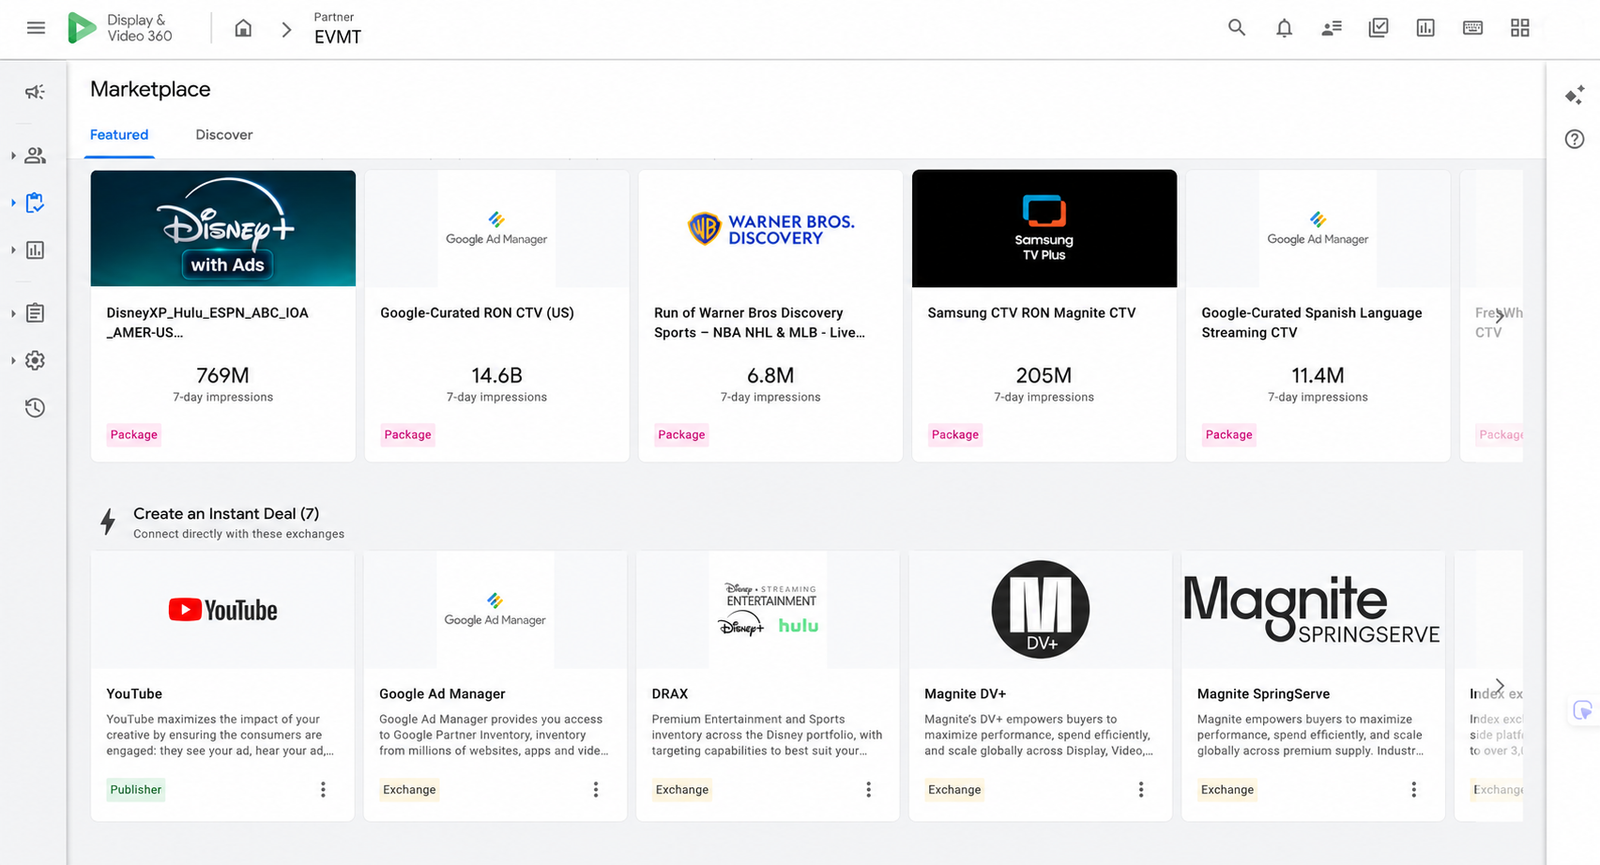1600x865 pixels.
Task: Show more featured packages with right chevron
Action: (1499, 315)
